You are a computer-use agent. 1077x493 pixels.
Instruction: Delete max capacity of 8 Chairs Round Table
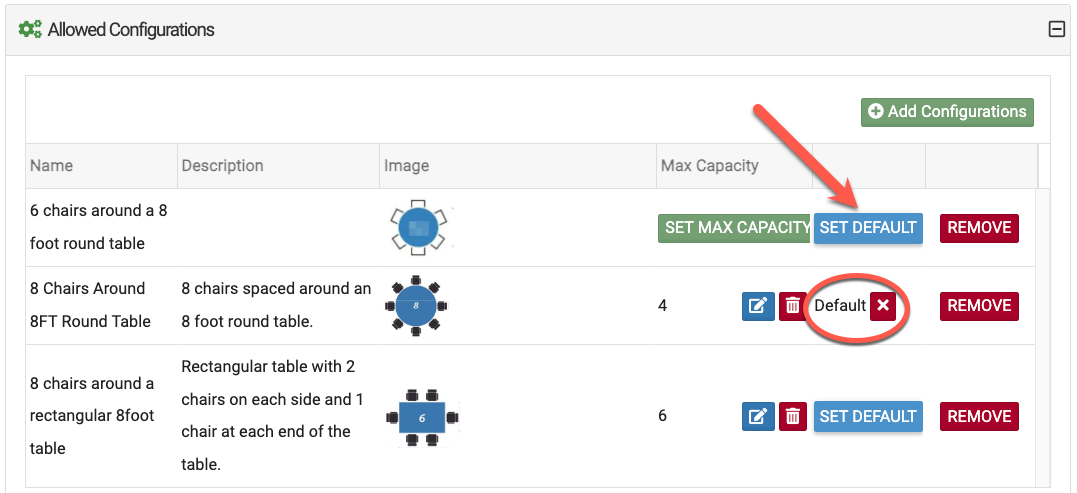coord(793,306)
